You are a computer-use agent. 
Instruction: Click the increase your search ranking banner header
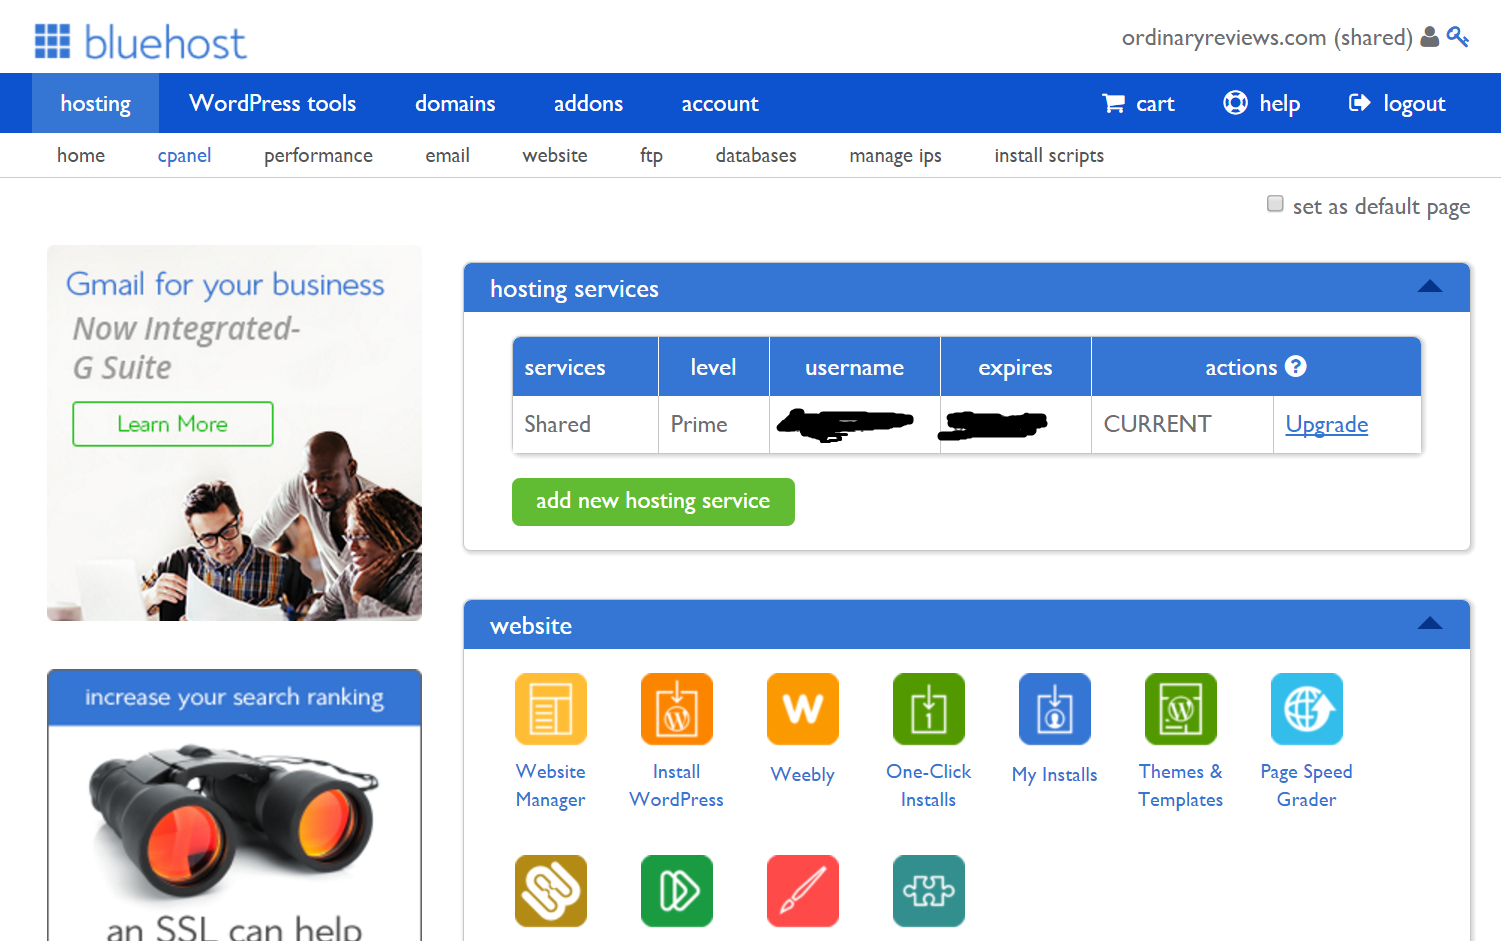234,697
